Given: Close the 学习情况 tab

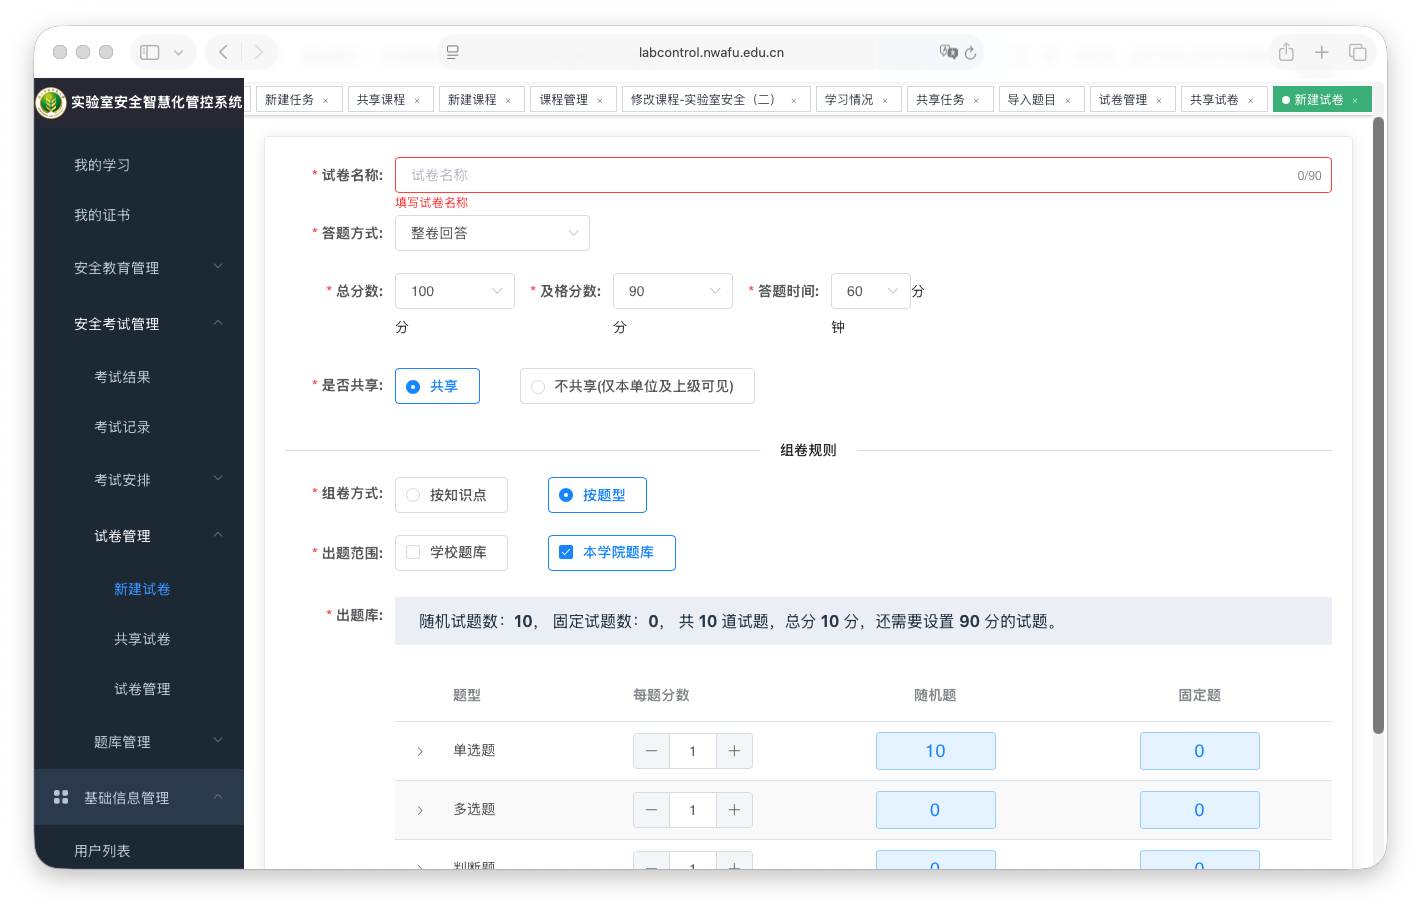Looking at the screenshot, I should coord(885,101).
